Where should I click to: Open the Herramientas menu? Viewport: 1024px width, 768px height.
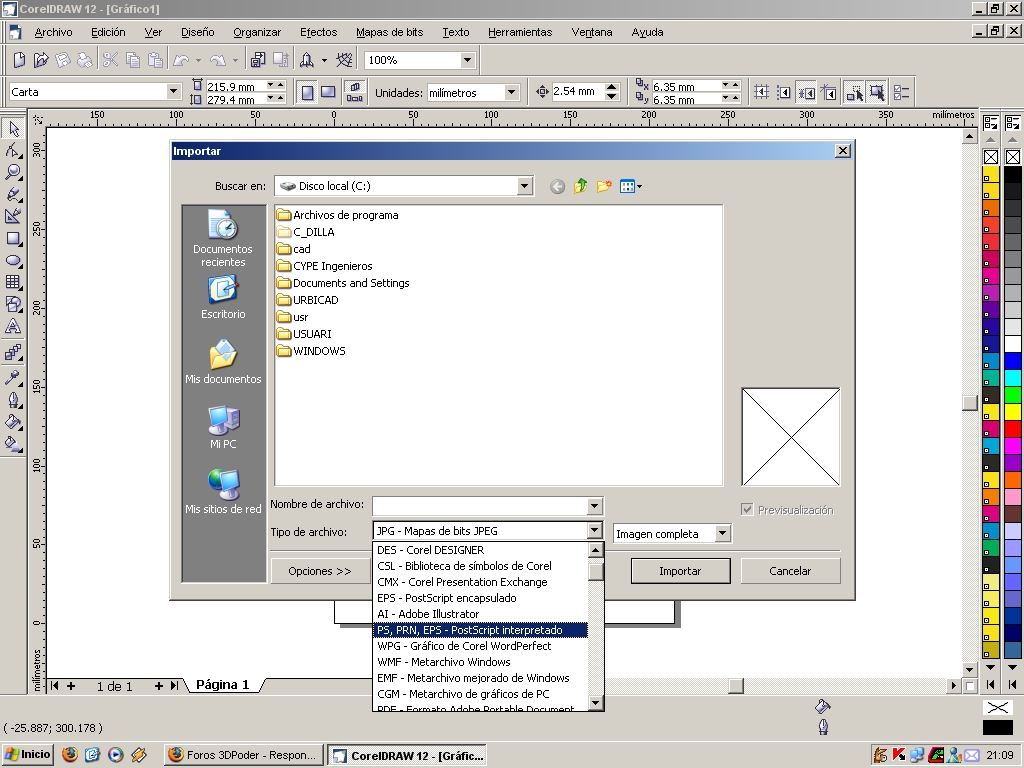(520, 32)
